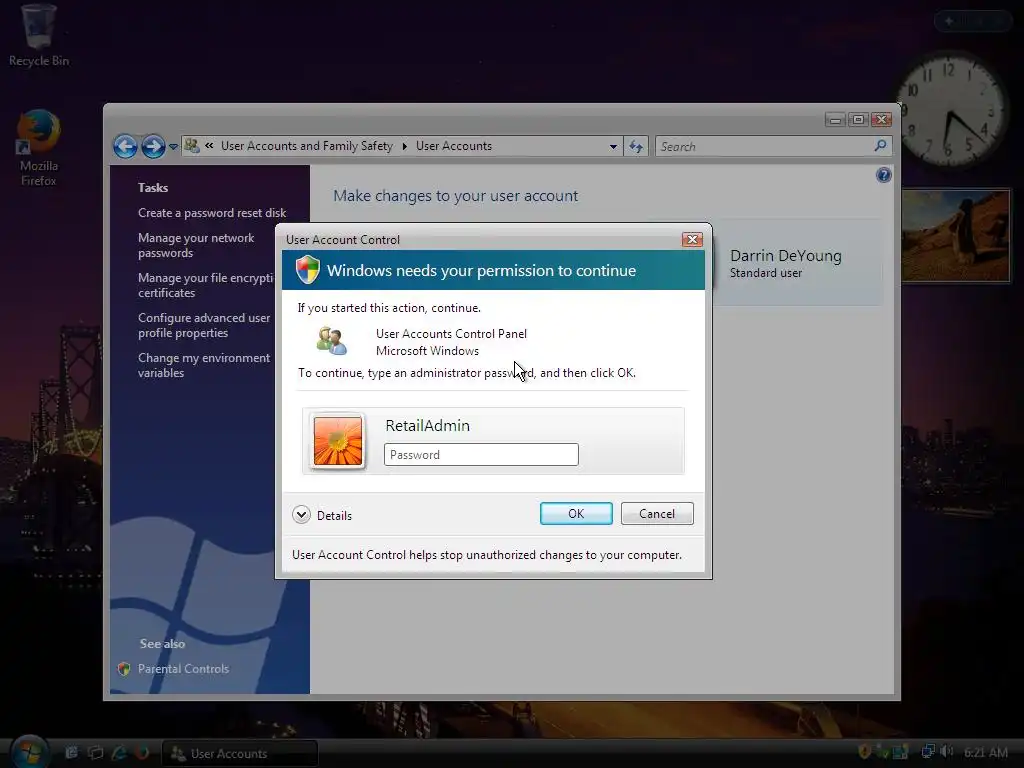Click OK in the User Account Control dialog

(576, 513)
